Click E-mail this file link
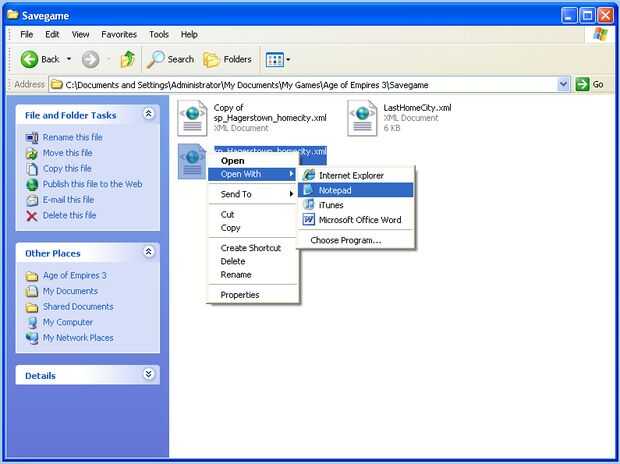Viewport: 620px width, 464px height. [68, 199]
